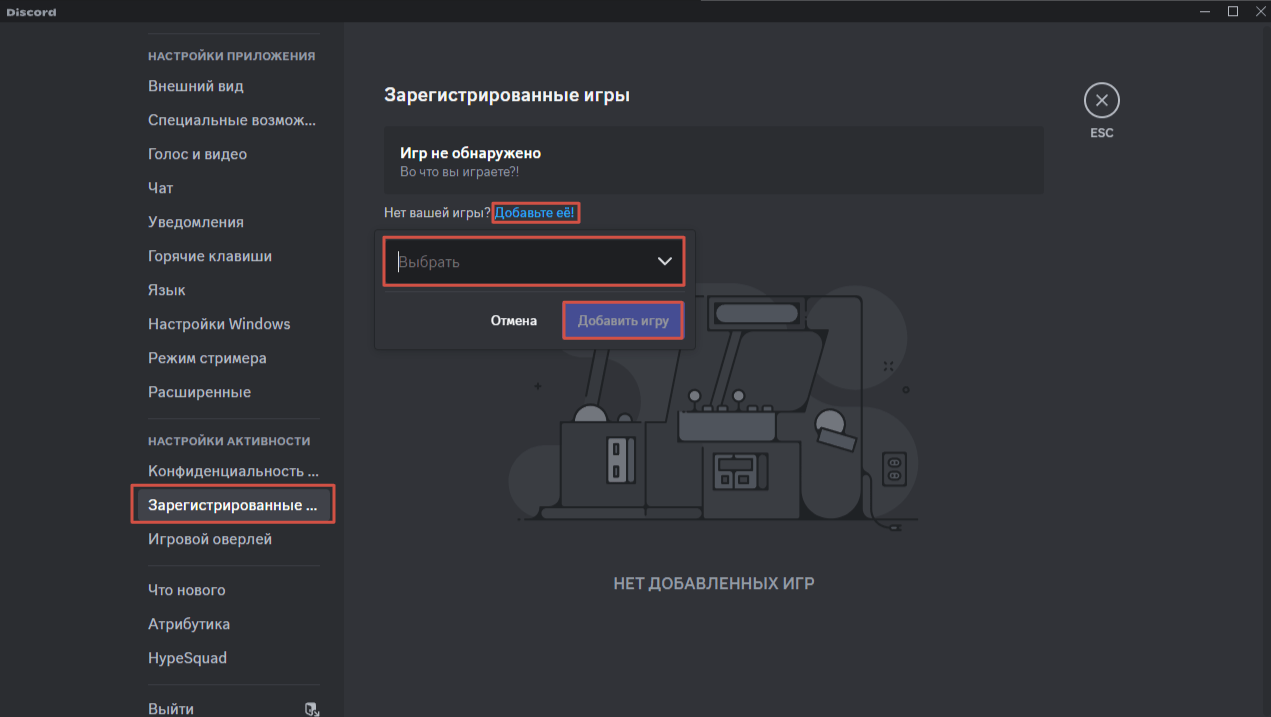Open Игровой оверлей settings
The height and width of the screenshot is (717, 1271).
coord(210,539)
